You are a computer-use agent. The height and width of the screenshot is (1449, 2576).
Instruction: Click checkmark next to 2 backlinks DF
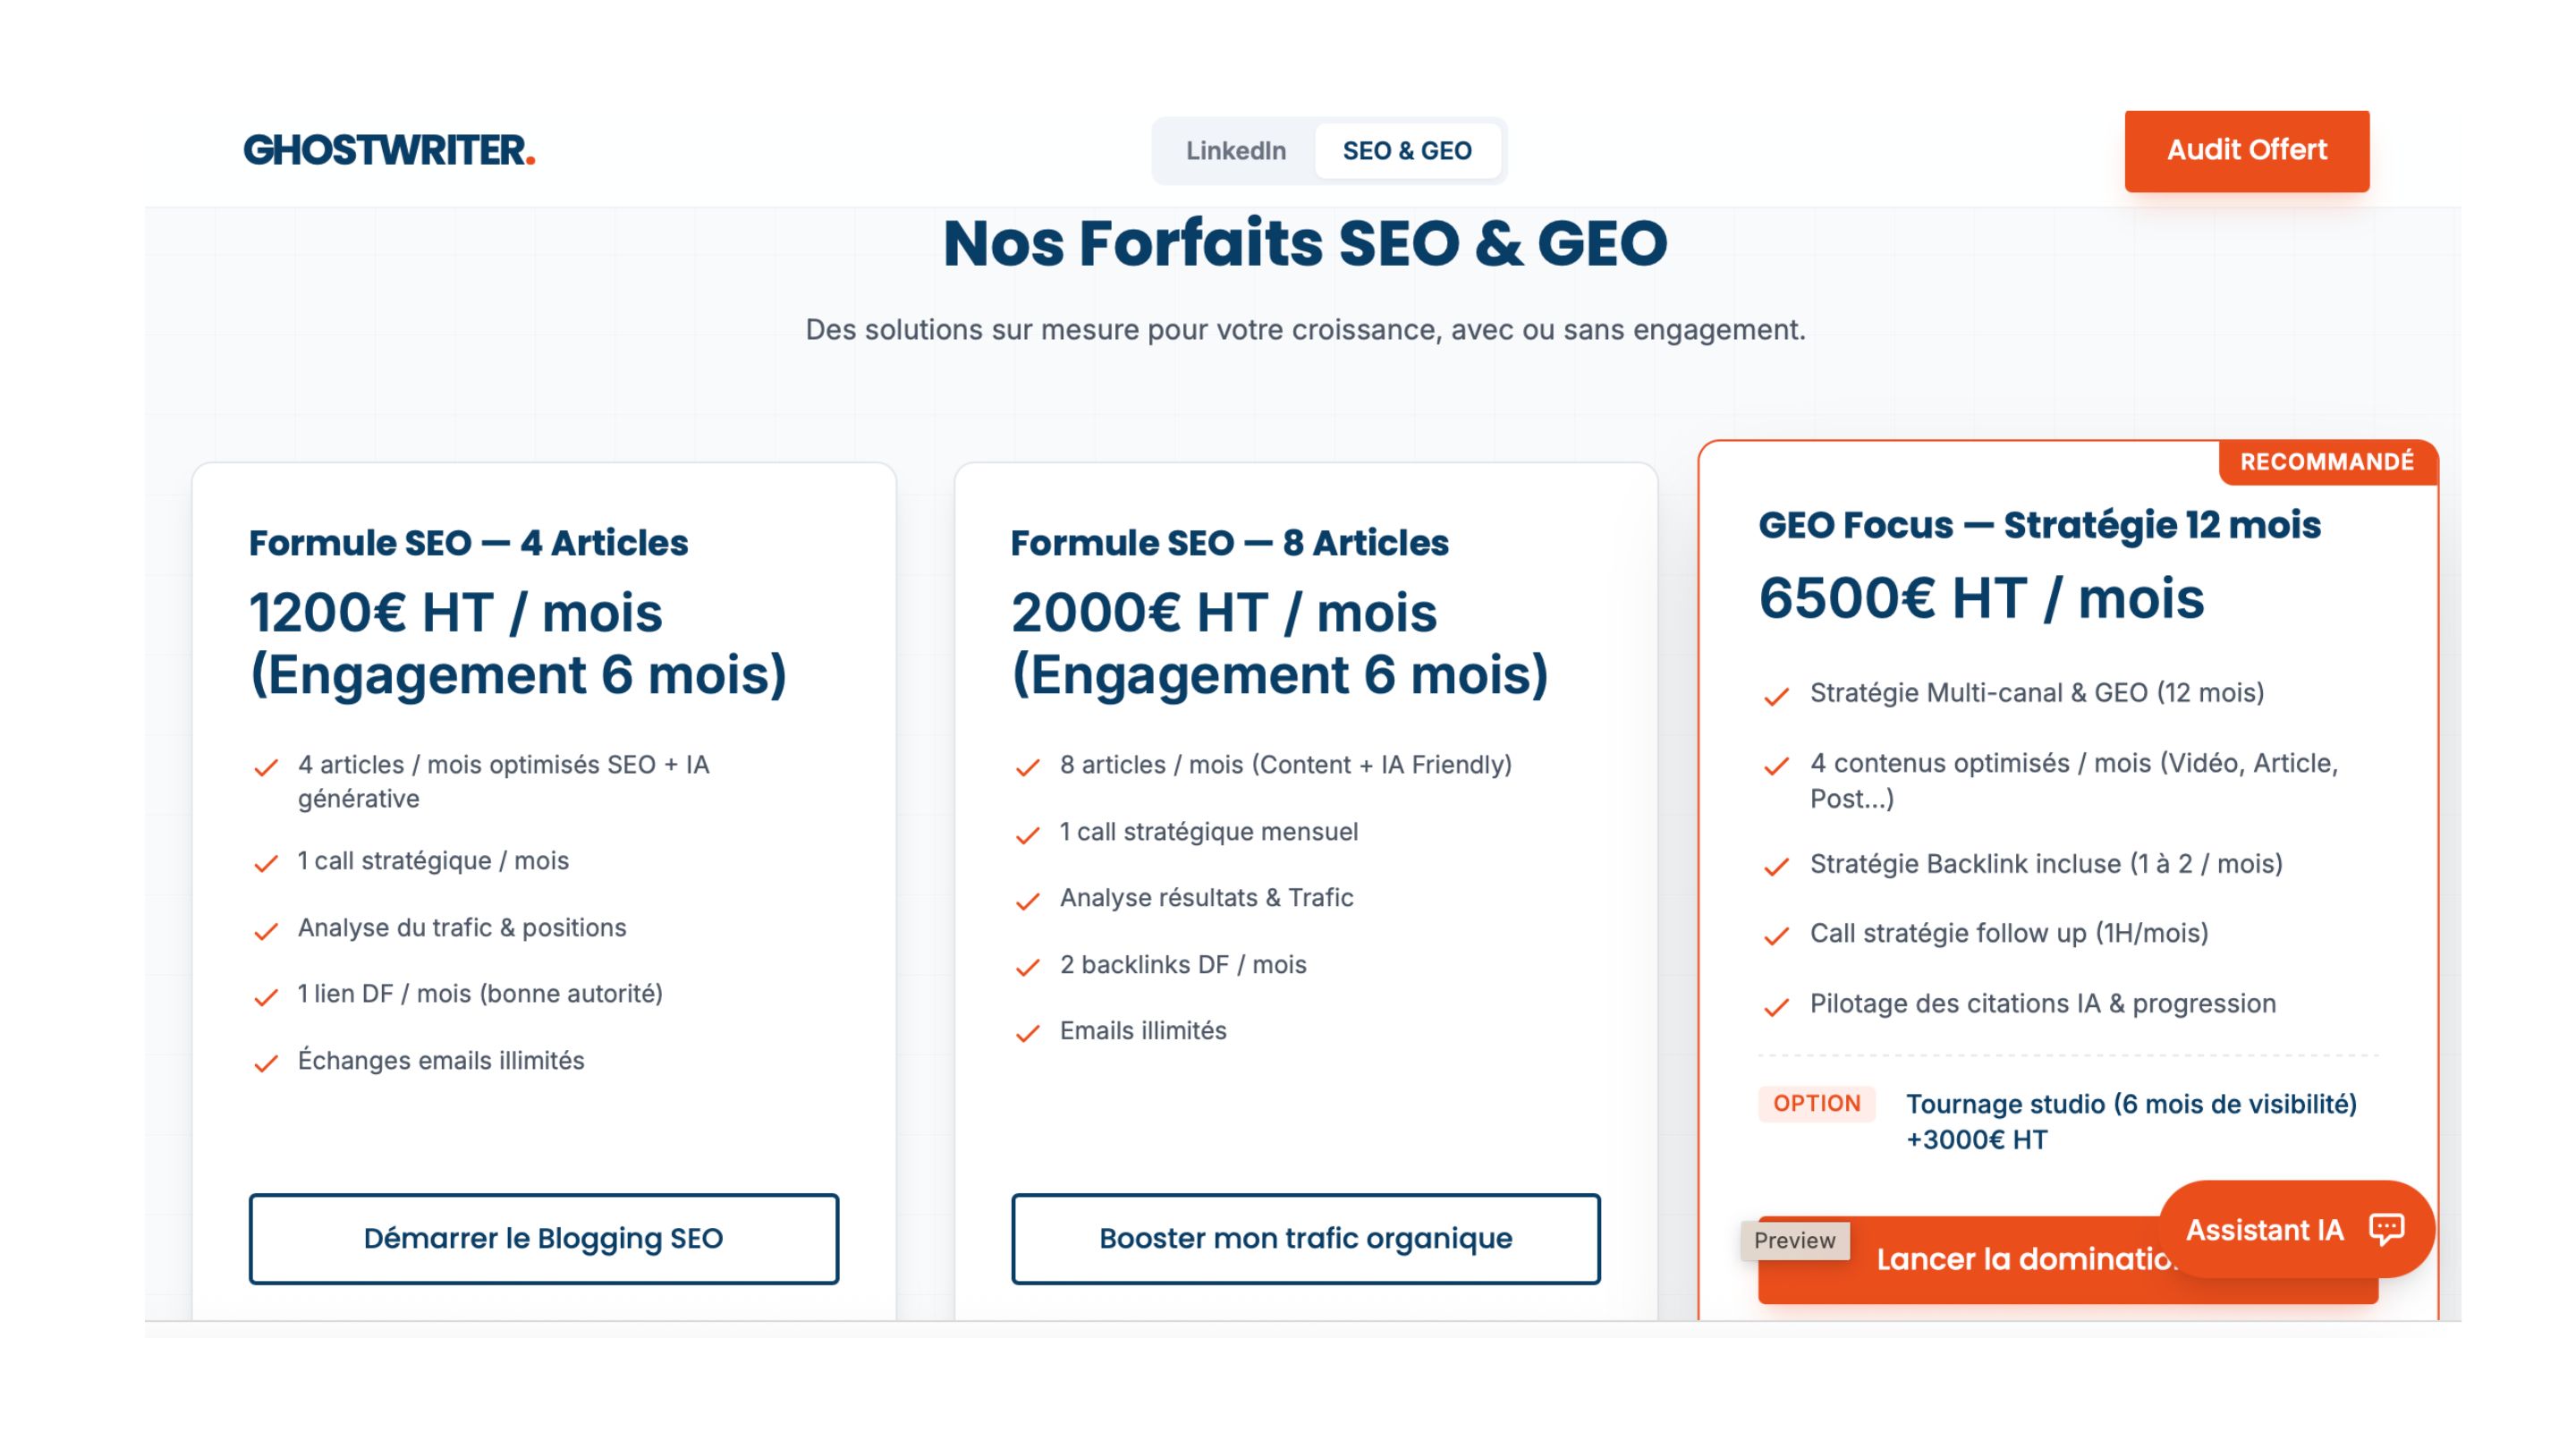(x=1028, y=967)
